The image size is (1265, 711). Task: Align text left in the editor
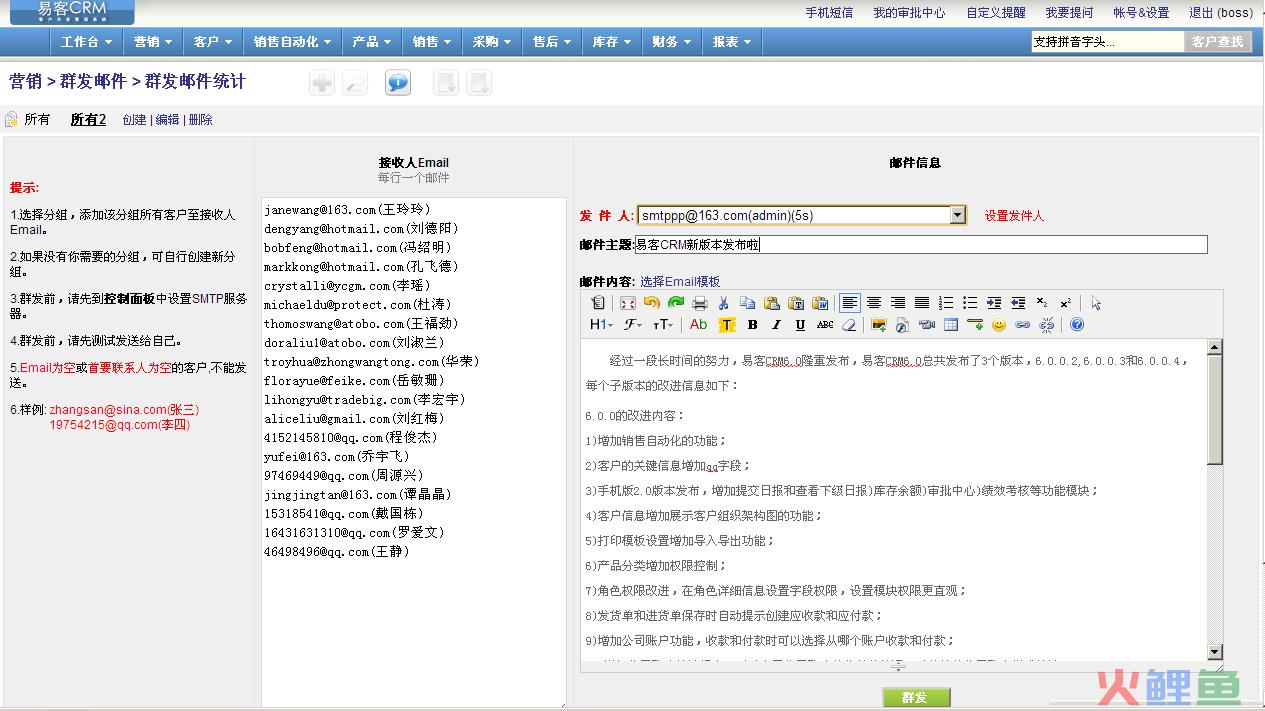pos(850,302)
